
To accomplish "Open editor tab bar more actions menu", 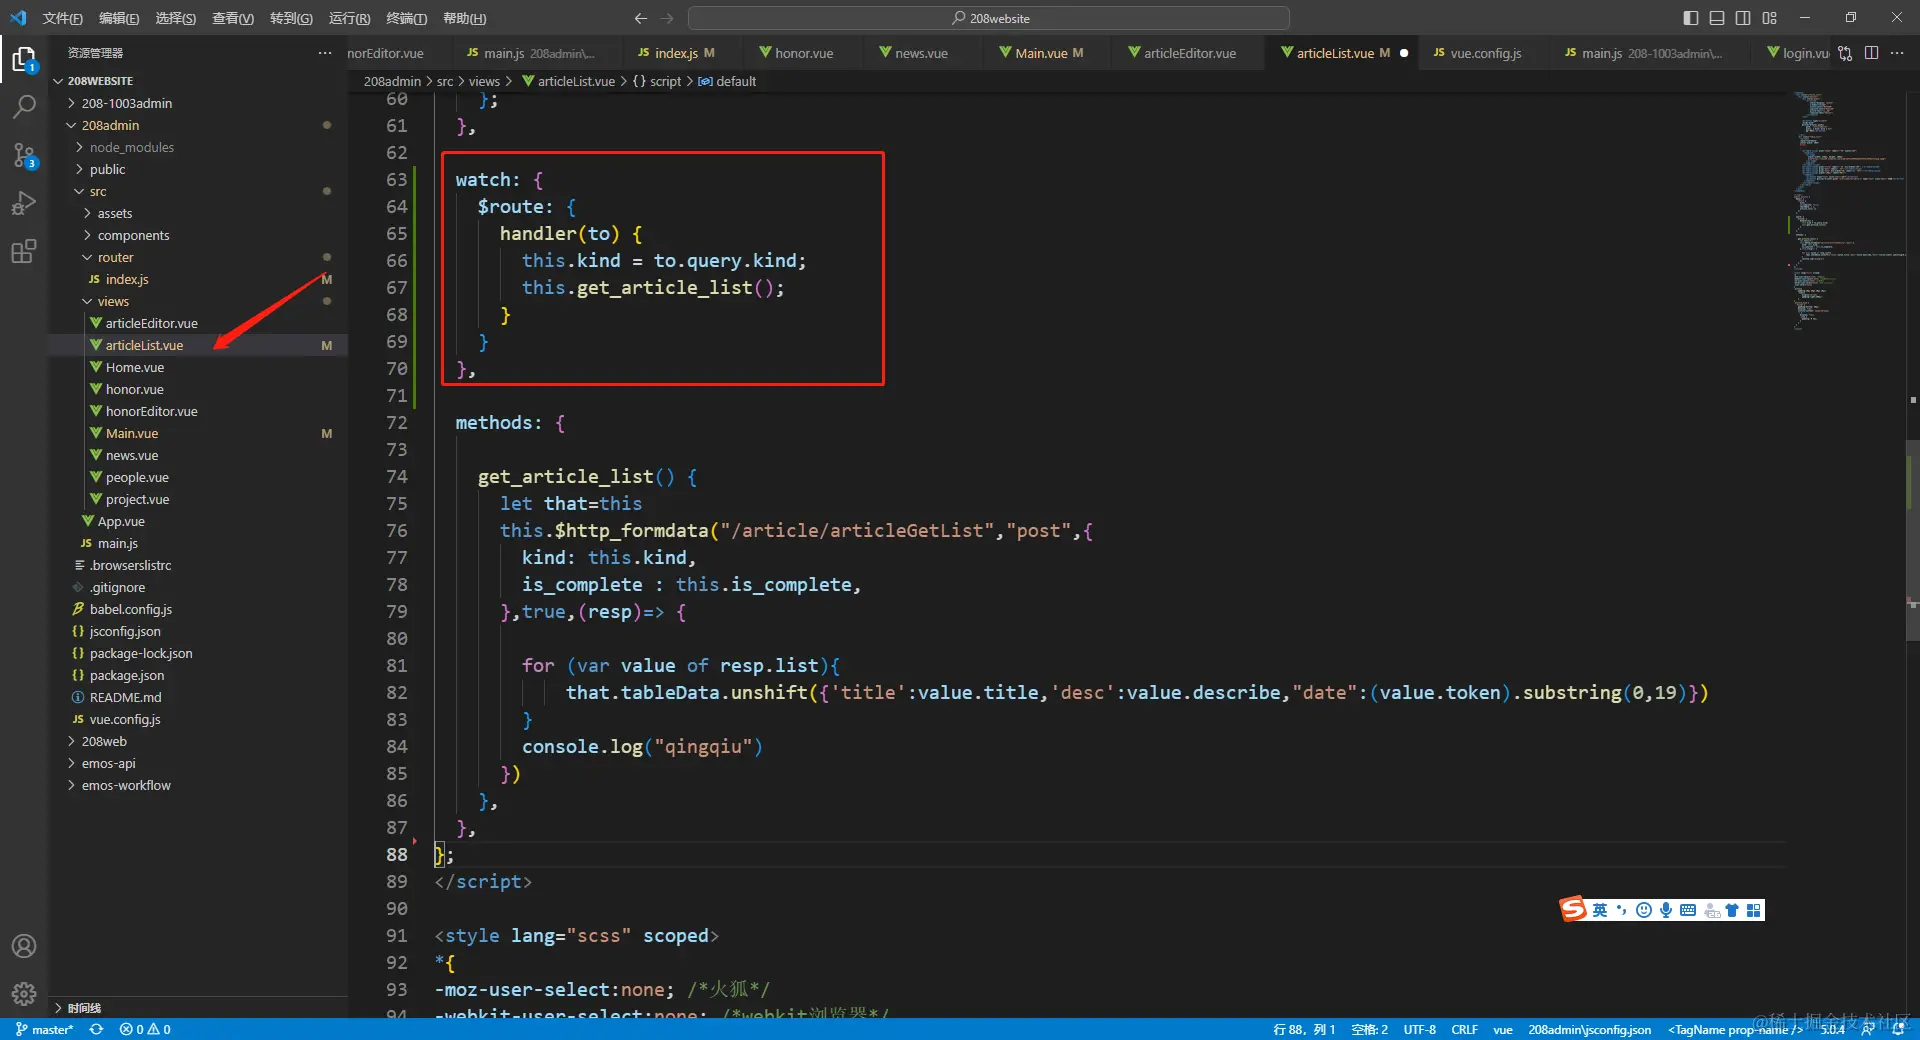I will point(1897,53).
